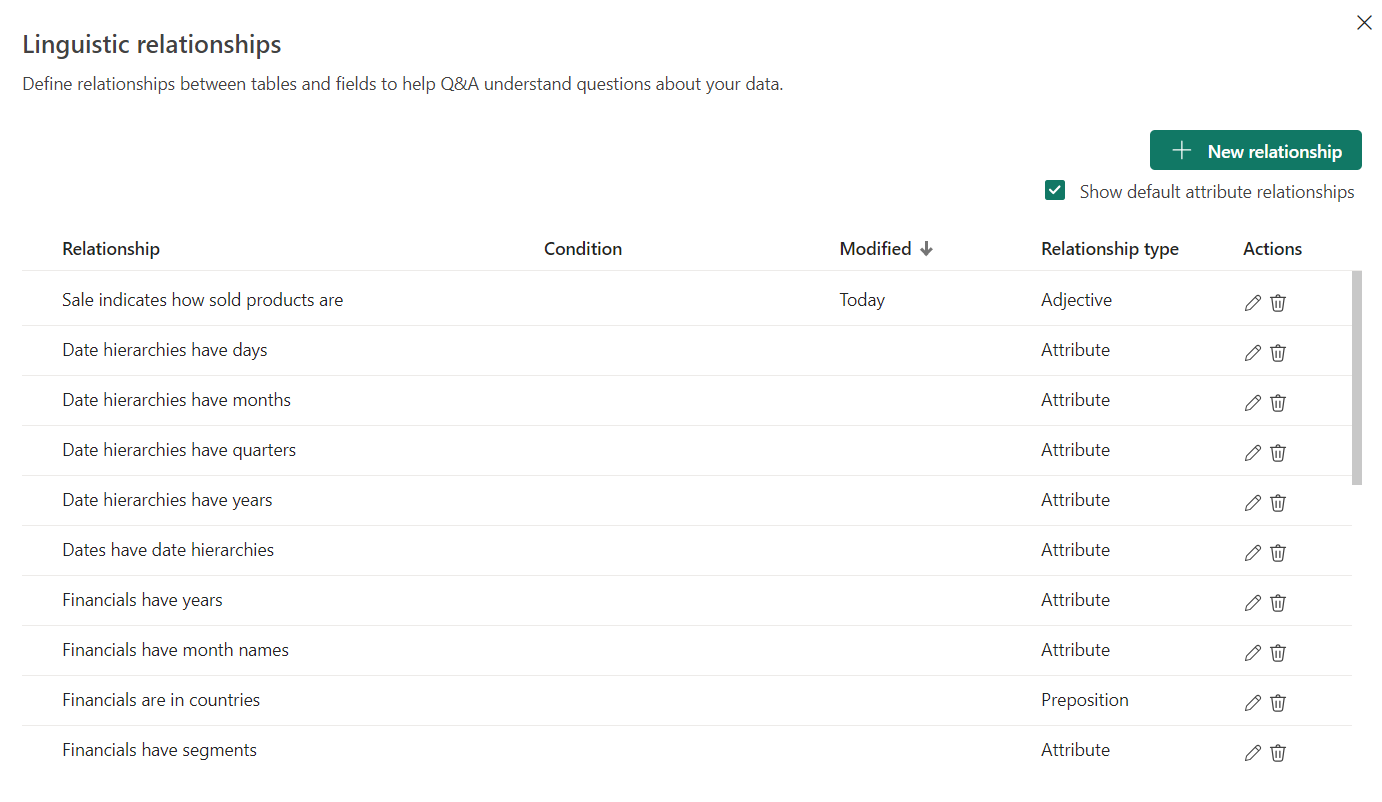1382x802 pixels.
Task: Uncheck Show default attribute relationships
Action: coord(1055,191)
